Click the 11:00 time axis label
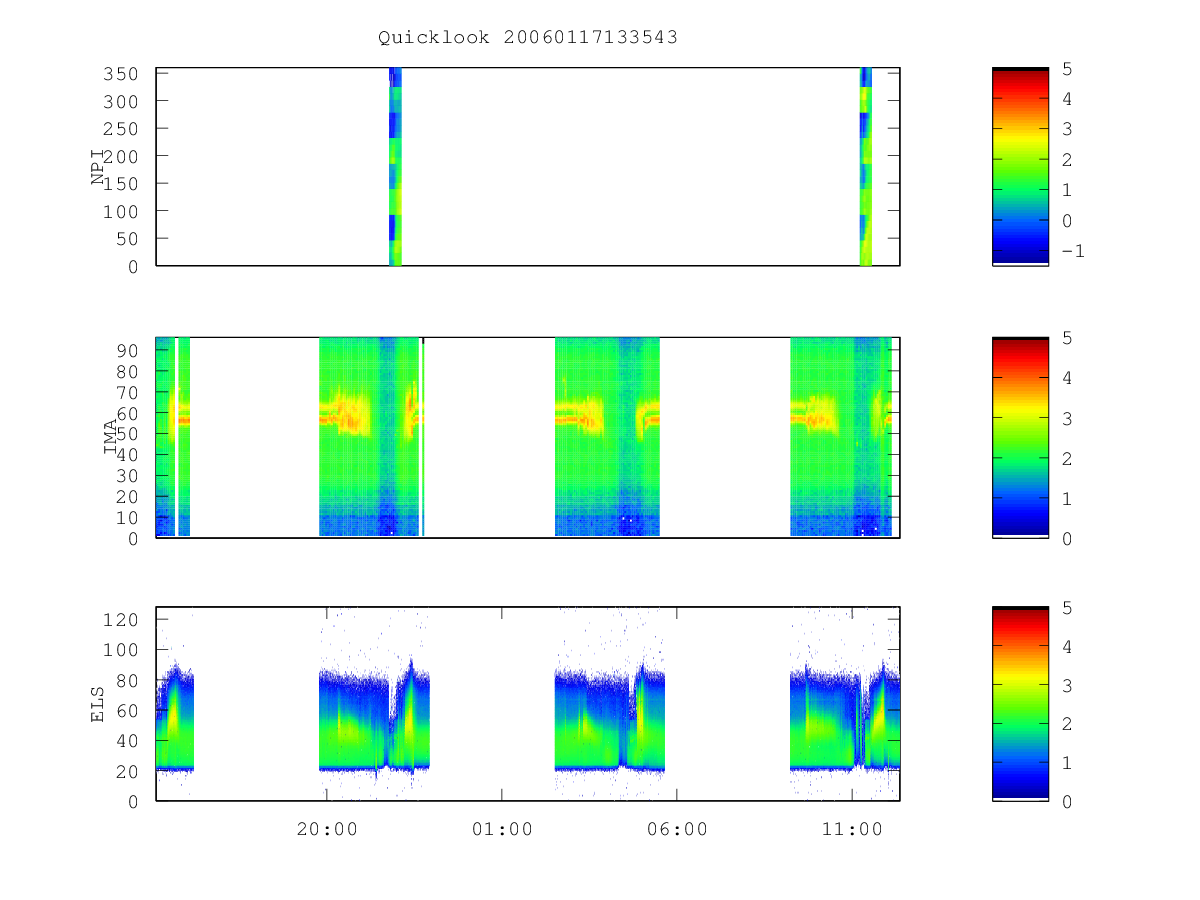 coord(852,830)
